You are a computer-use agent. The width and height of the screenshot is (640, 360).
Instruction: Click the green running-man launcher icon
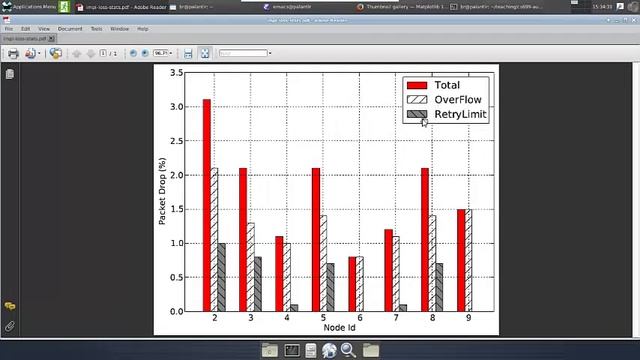(x=64, y=7)
